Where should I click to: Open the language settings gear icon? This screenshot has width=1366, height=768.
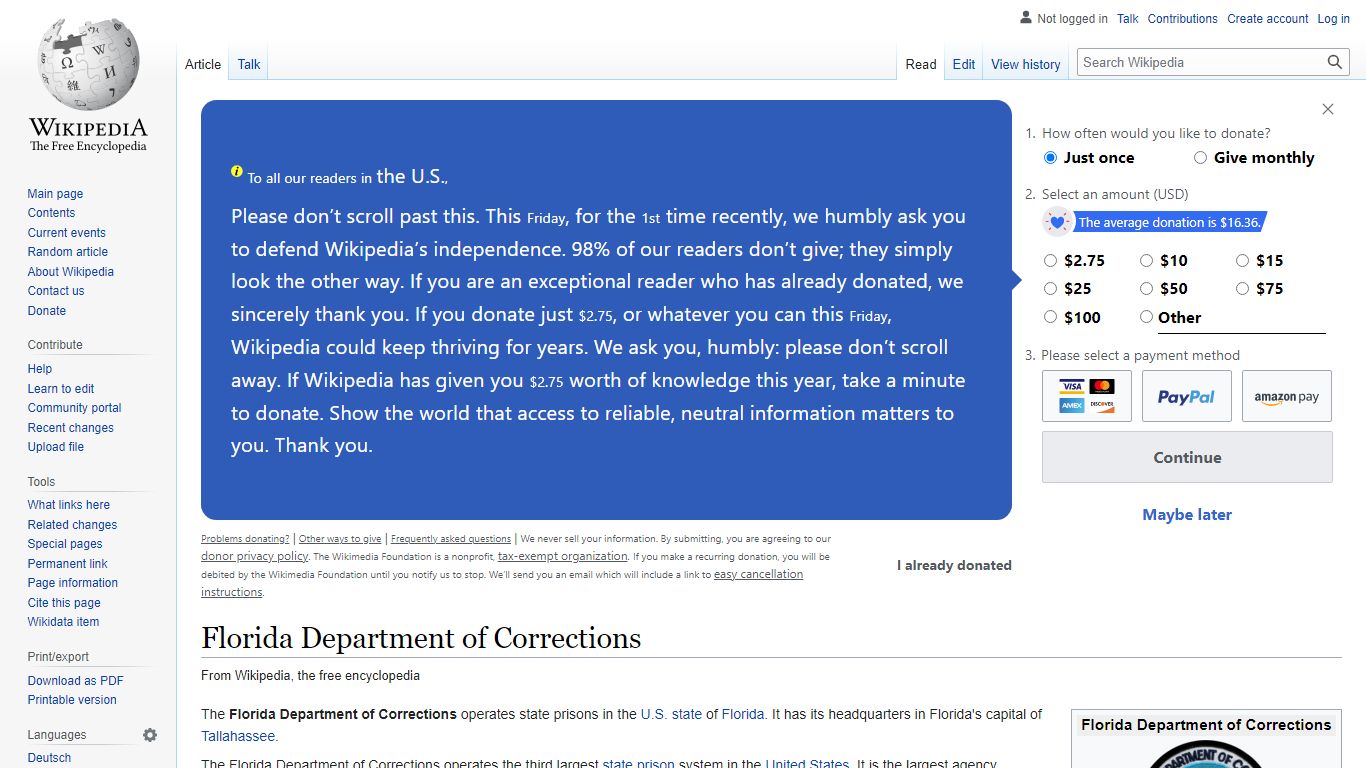150,735
